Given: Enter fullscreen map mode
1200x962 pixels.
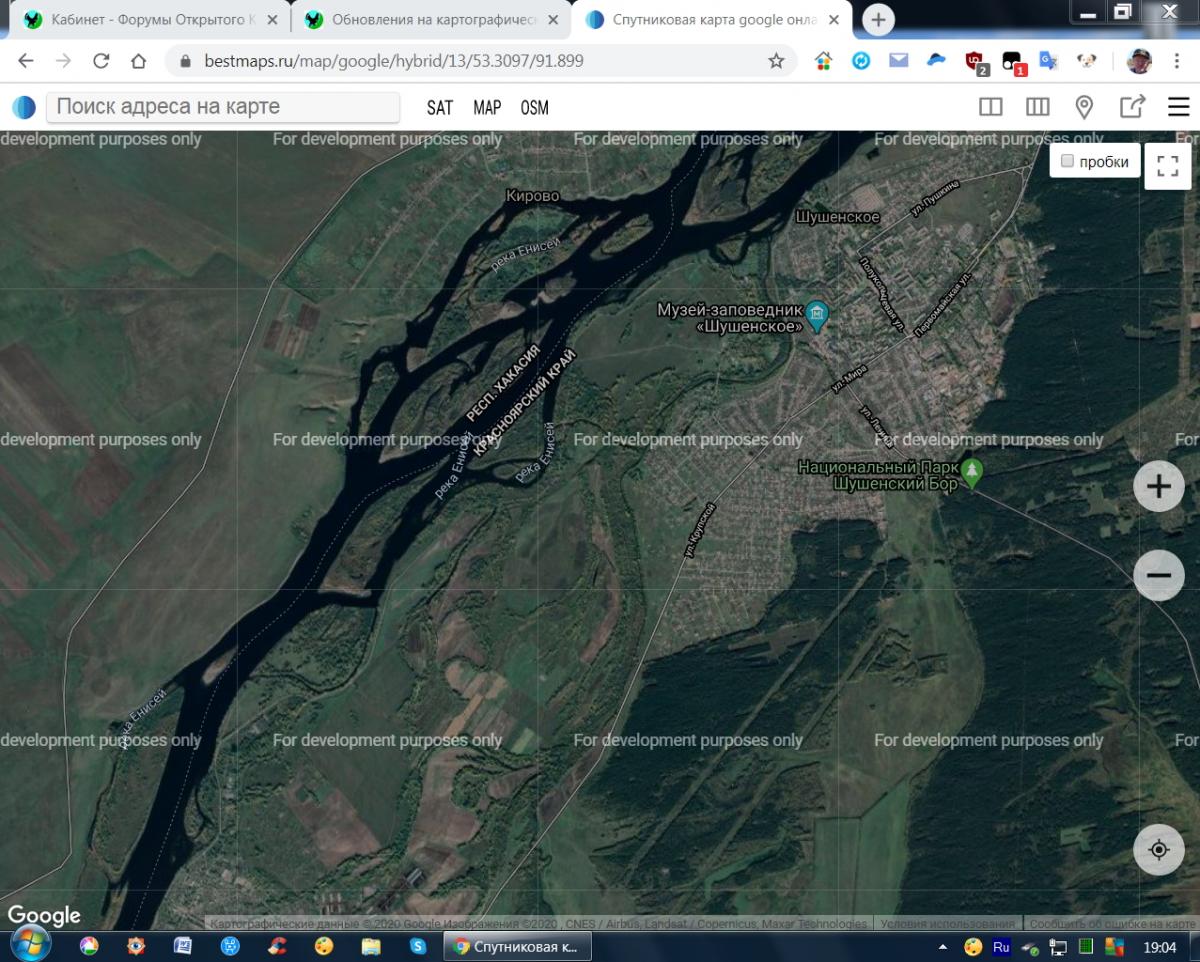Looking at the screenshot, I should (1167, 166).
